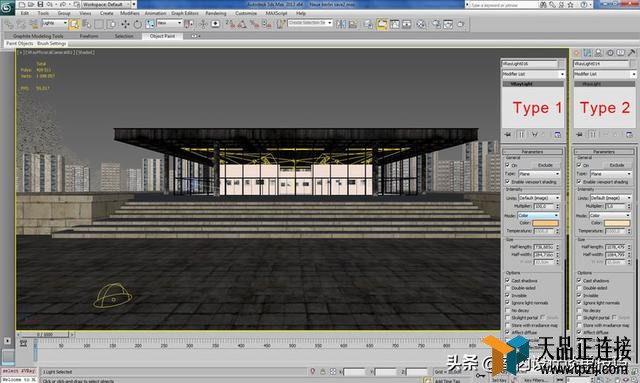
Task: Click the Open File icon in title bar
Action: [31, 4]
